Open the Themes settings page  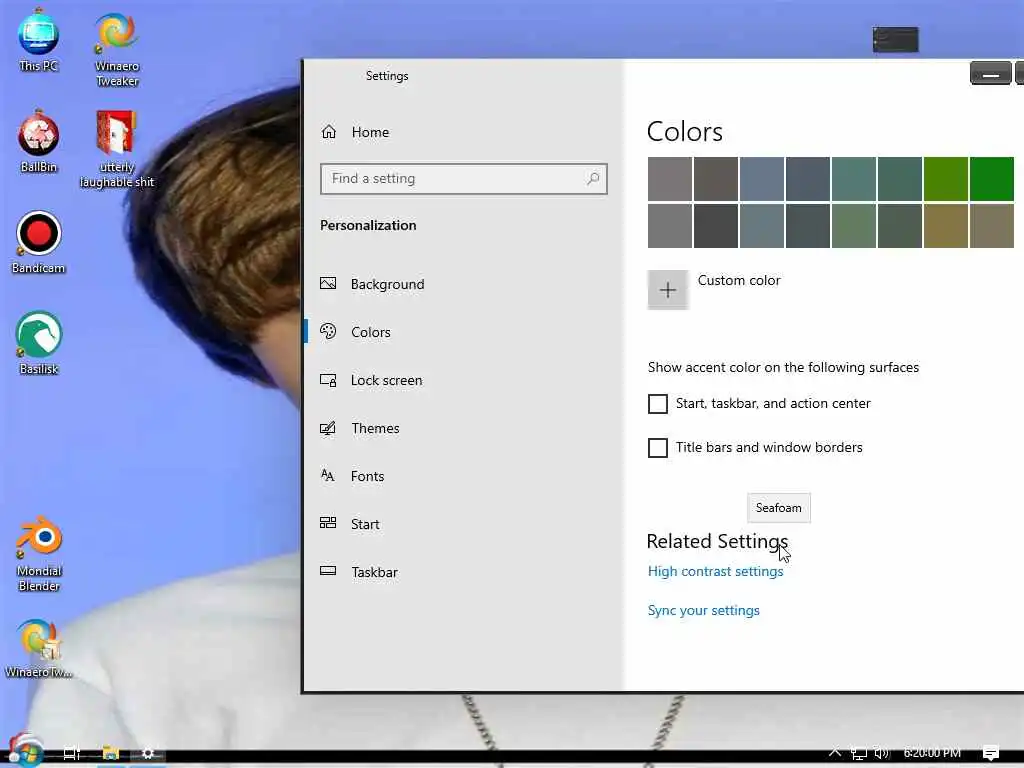click(360, 428)
